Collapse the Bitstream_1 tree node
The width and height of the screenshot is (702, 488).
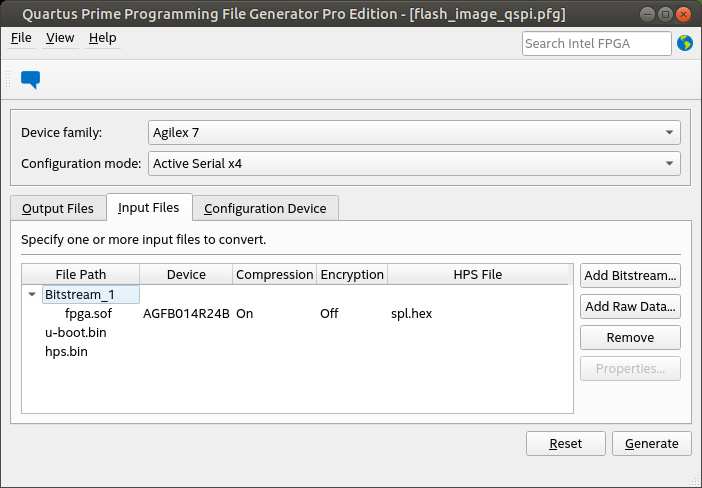click(x=32, y=294)
